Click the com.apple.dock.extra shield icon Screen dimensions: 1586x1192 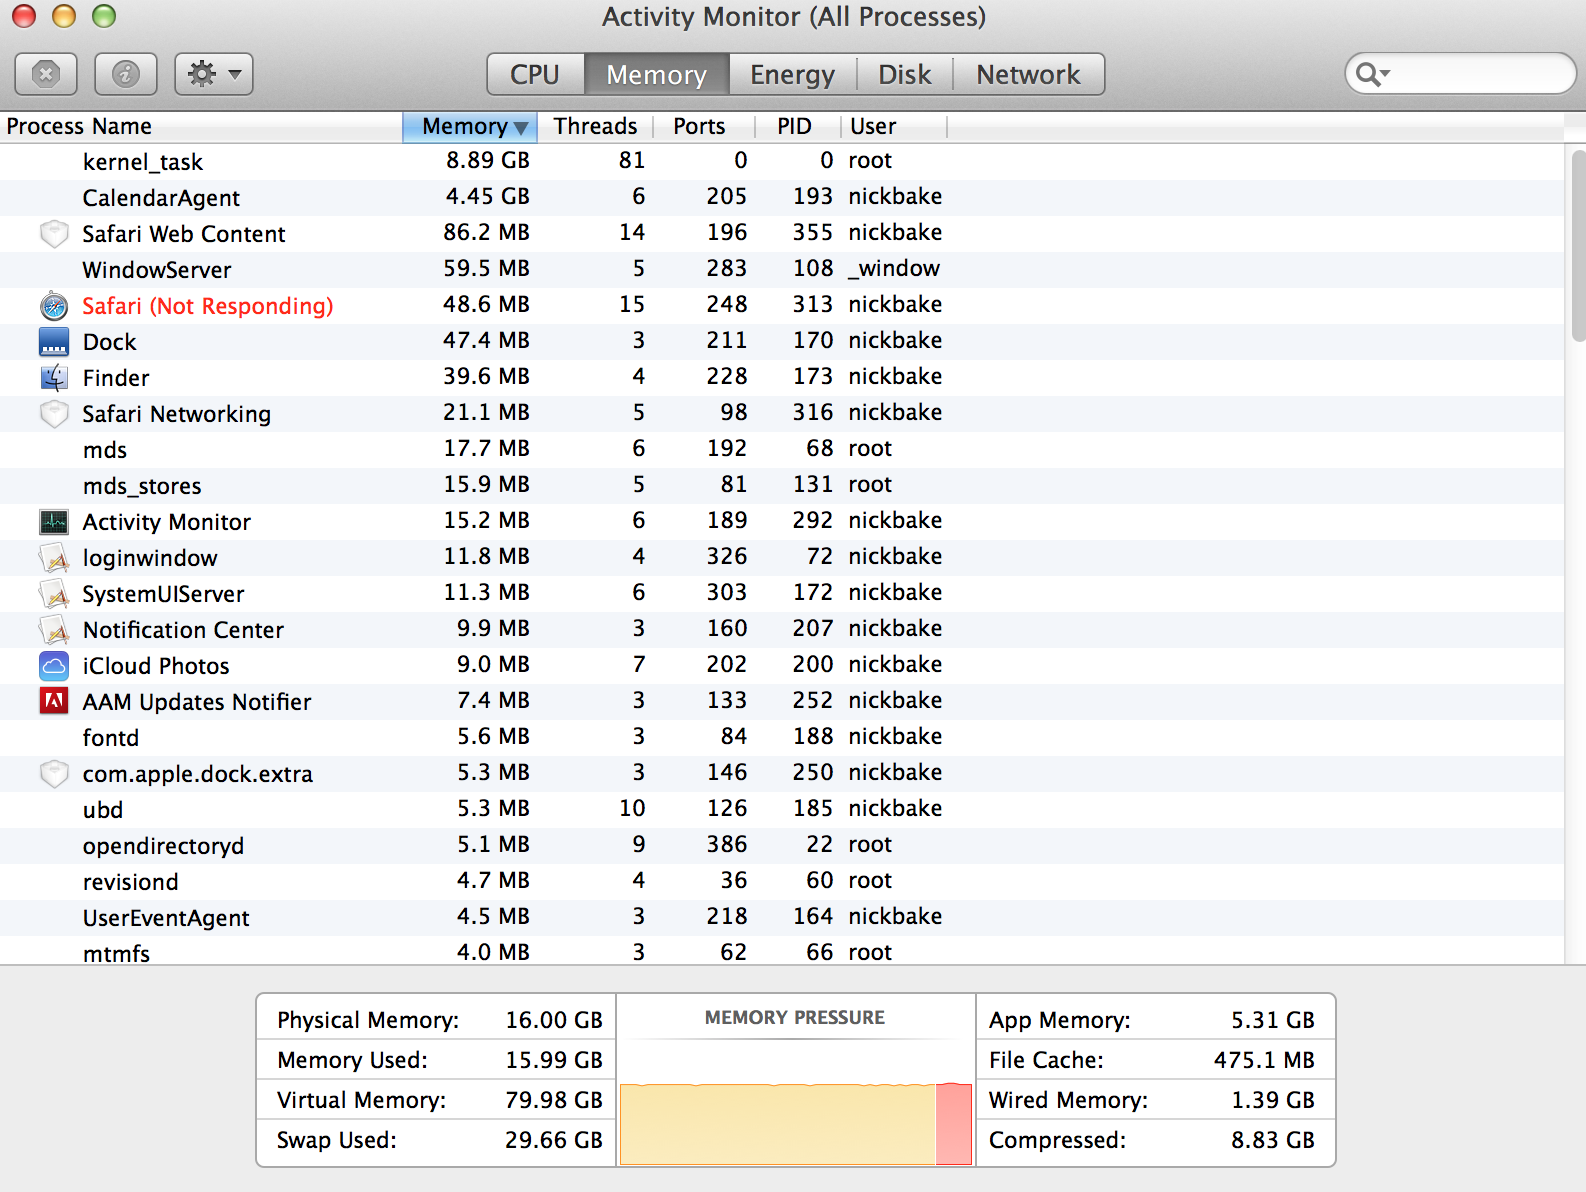[54, 774]
